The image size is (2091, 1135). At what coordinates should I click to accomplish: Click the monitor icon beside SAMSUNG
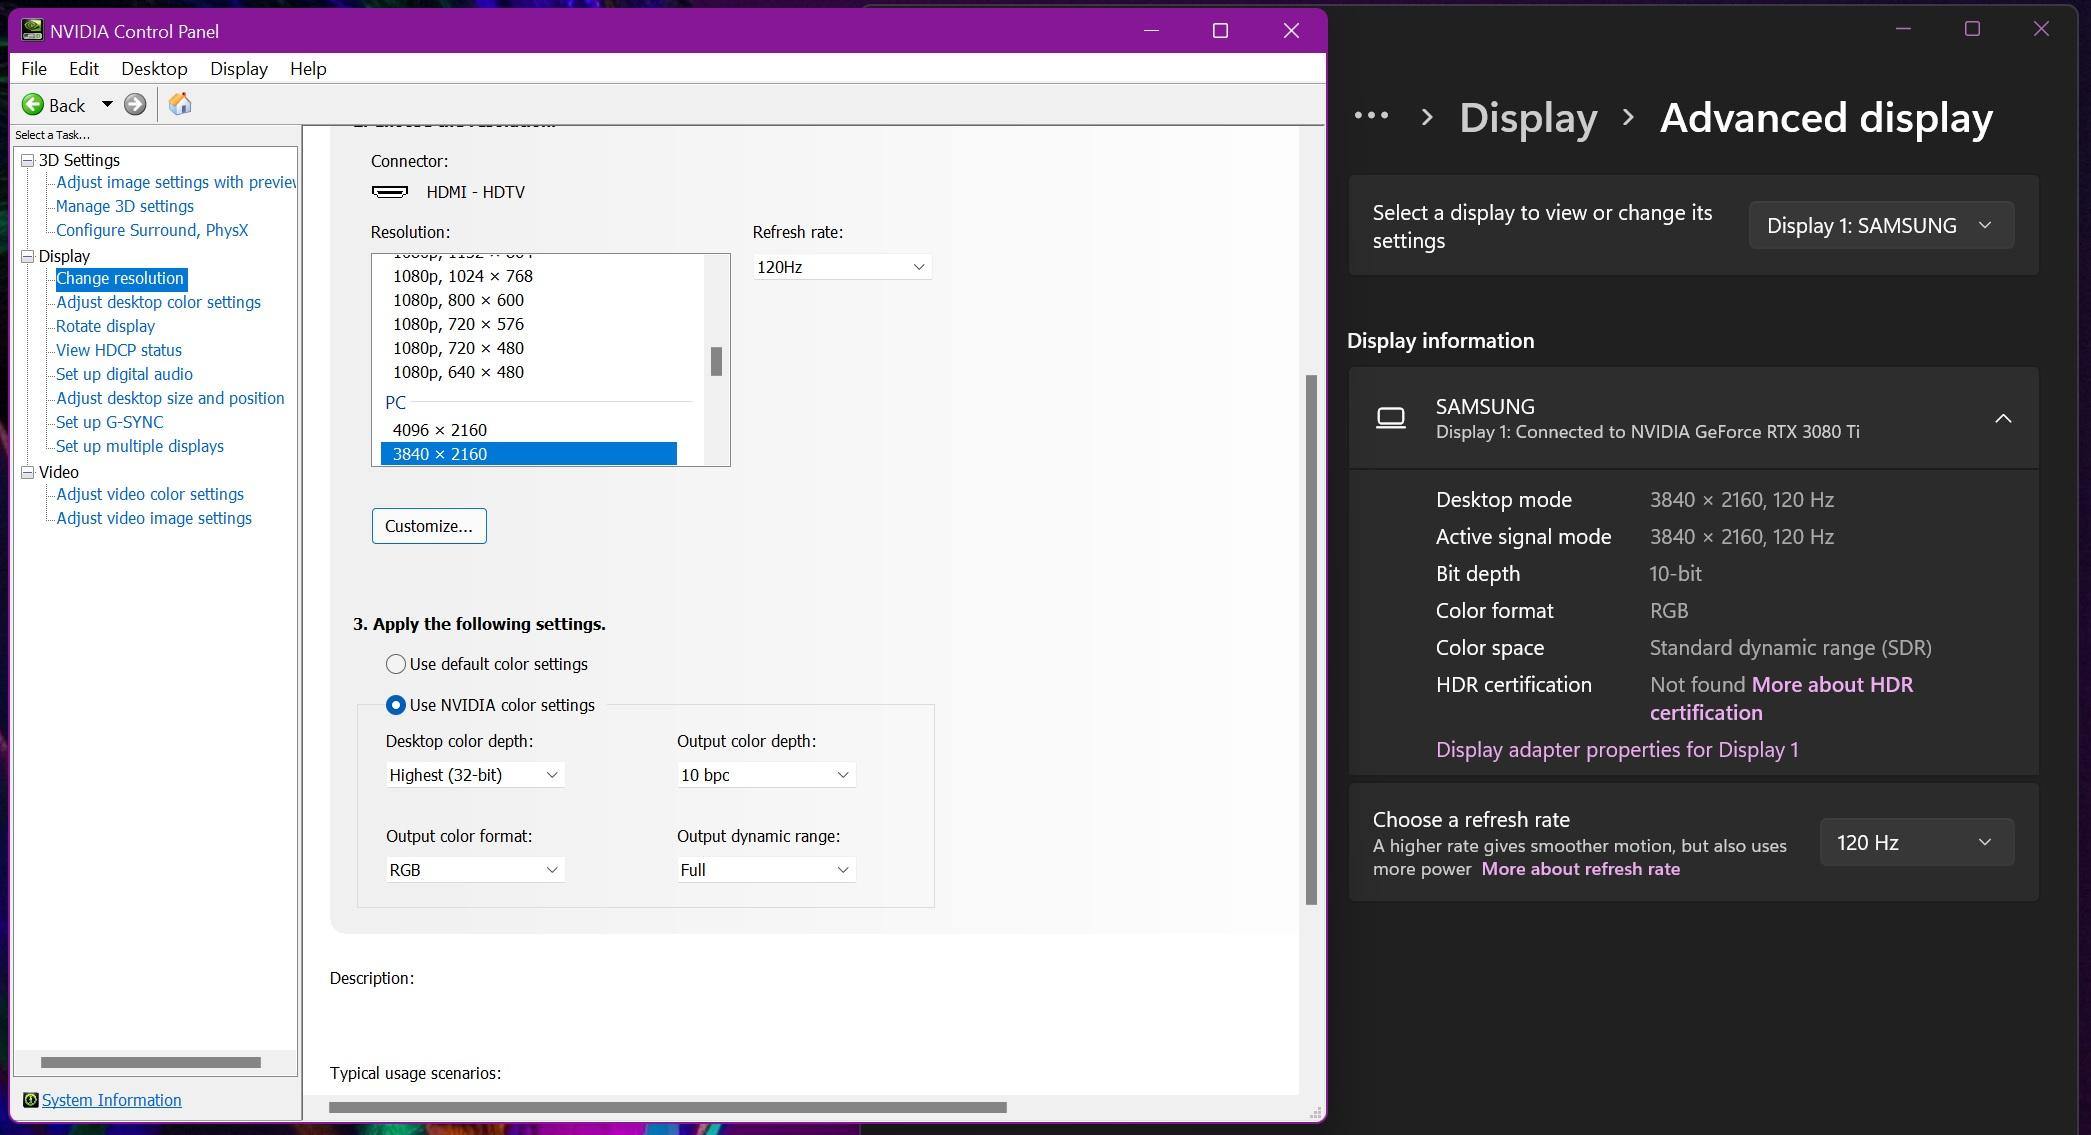pos(1391,417)
